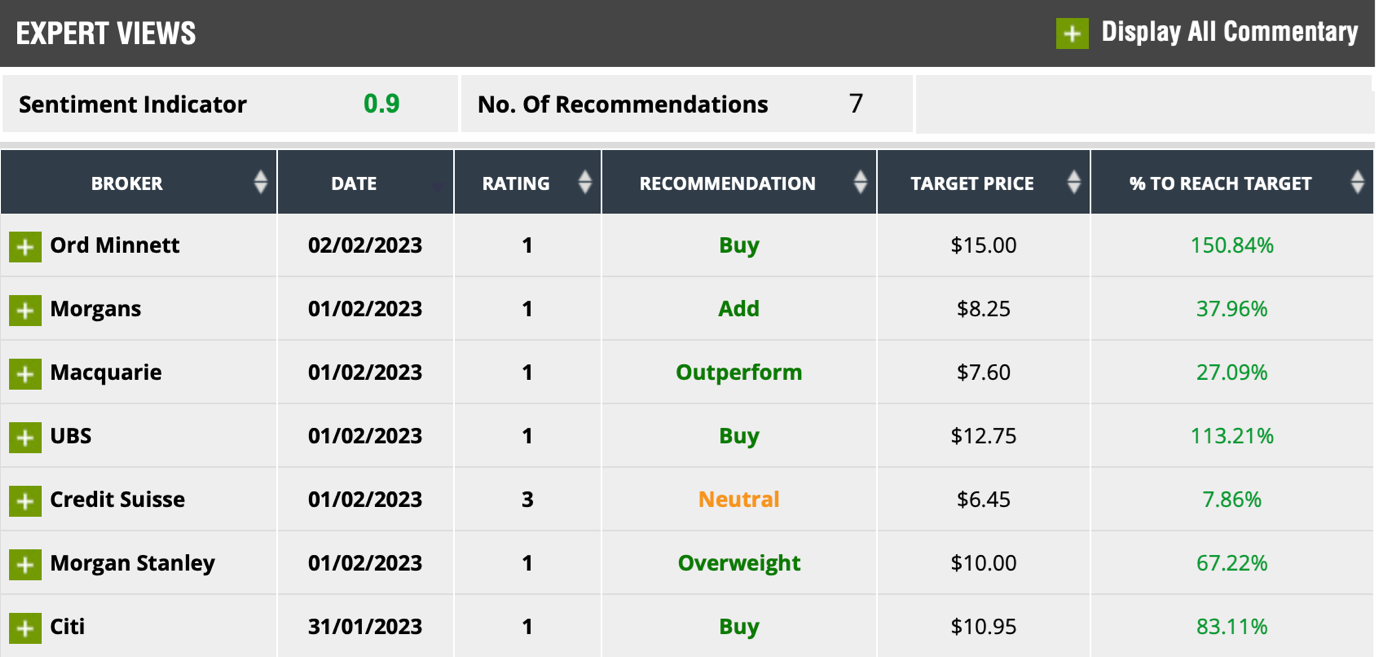Sort by % To Reach Target arrows
This screenshot has height=657, width=1379.
click(1357, 182)
